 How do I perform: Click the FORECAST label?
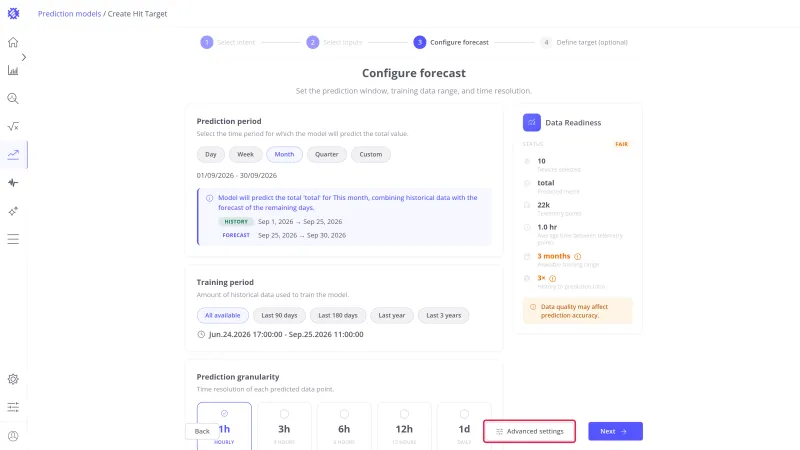pos(236,236)
